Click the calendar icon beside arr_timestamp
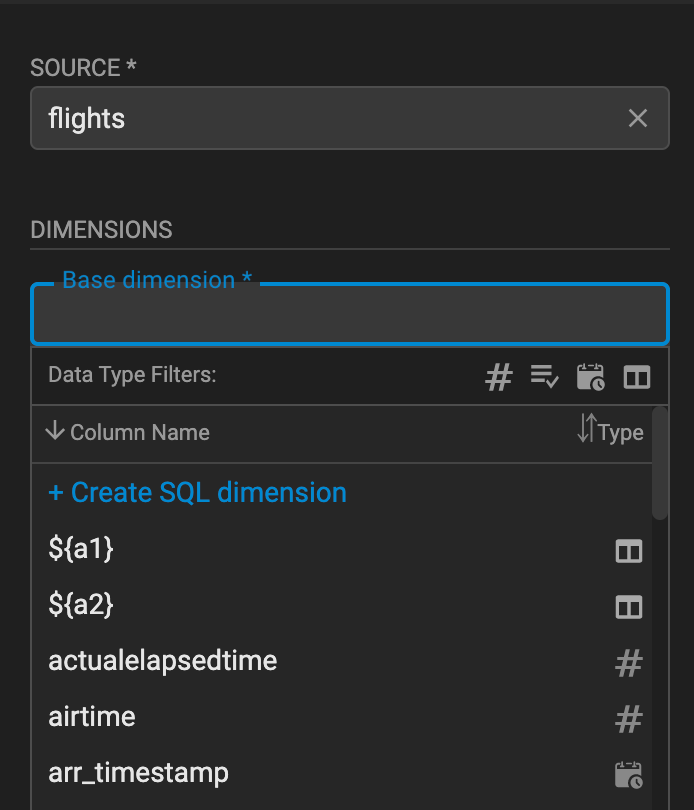 pyautogui.click(x=629, y=775)
